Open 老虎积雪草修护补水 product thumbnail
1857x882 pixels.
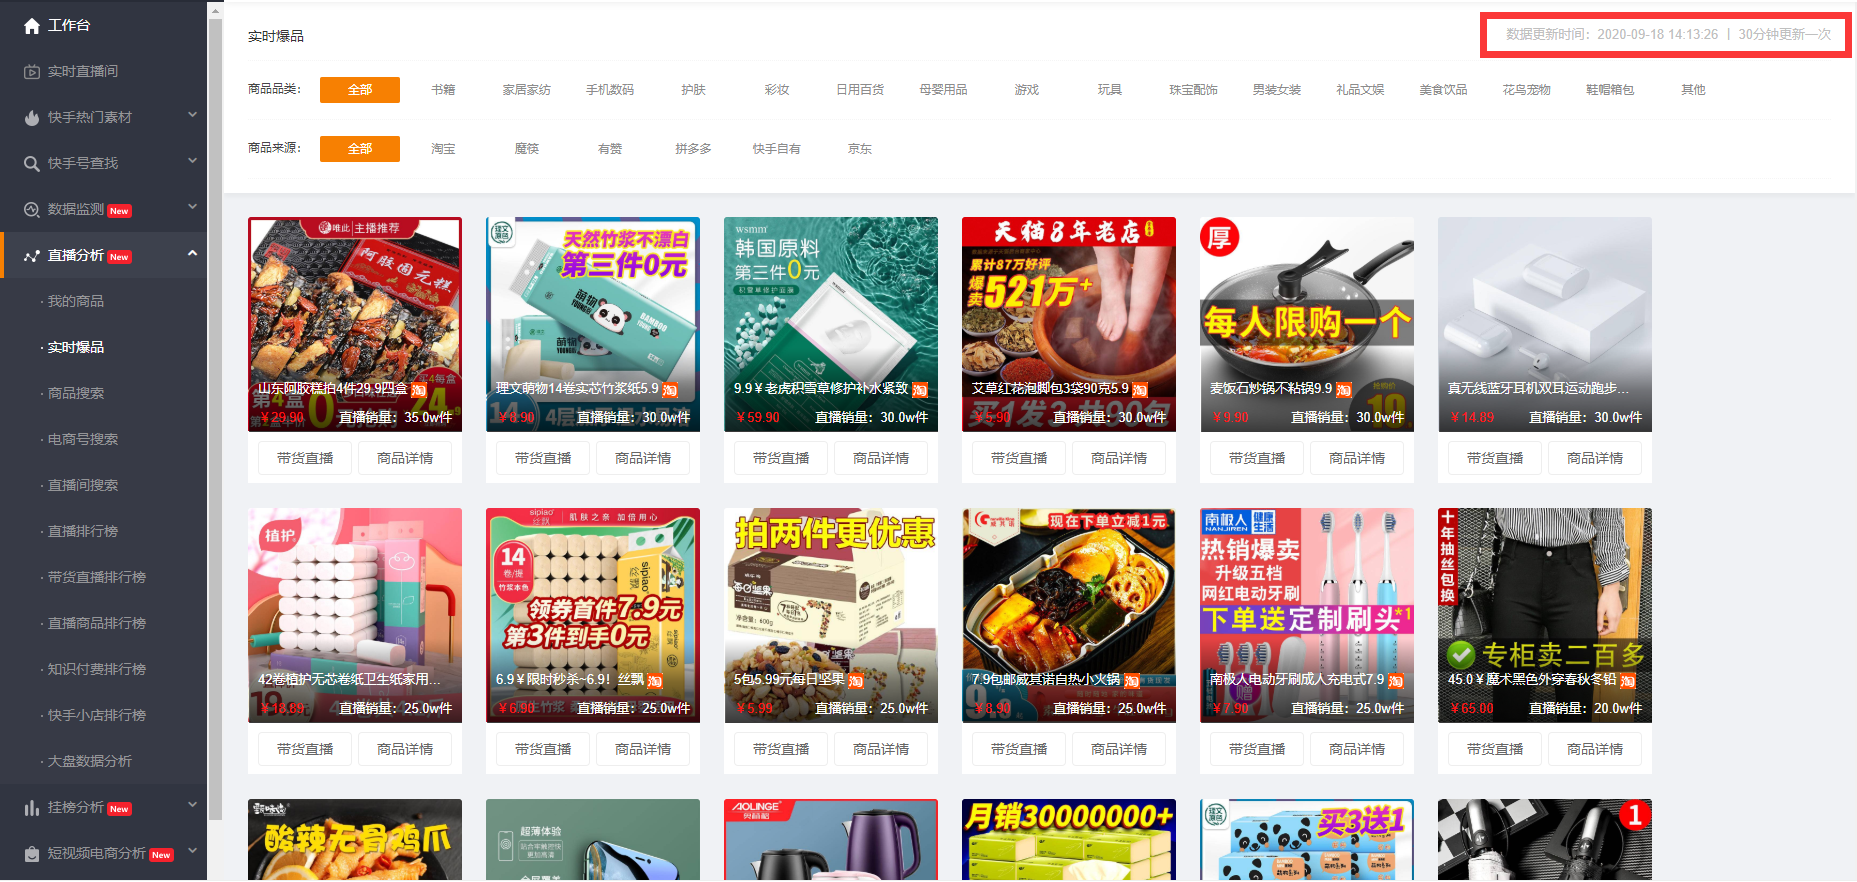click(831, 324)
